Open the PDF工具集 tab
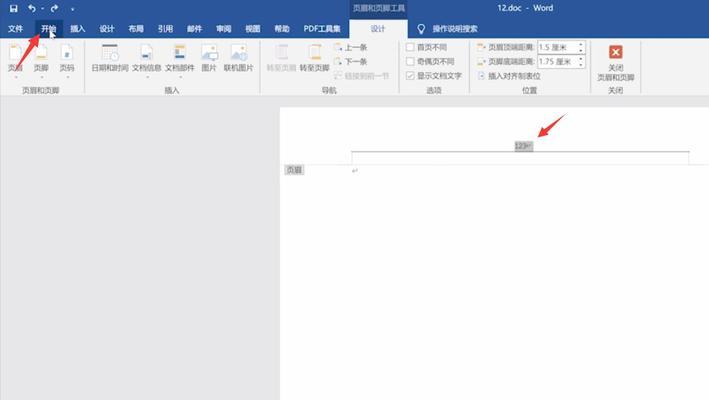The image size is (709, 400). (x=321, y=28)
